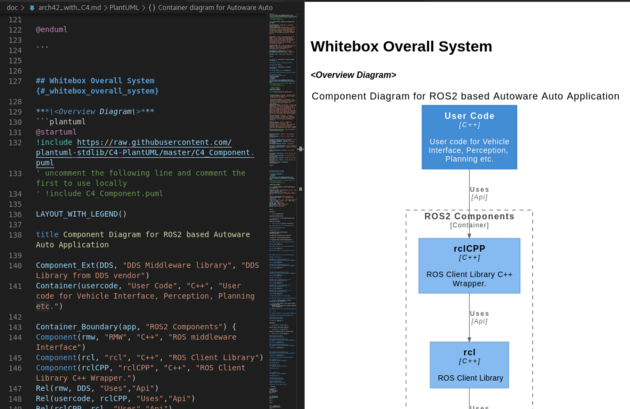Click the Overview Diagram italic text in preview
This screenshot has height=409, width=630.
(353, 75)
